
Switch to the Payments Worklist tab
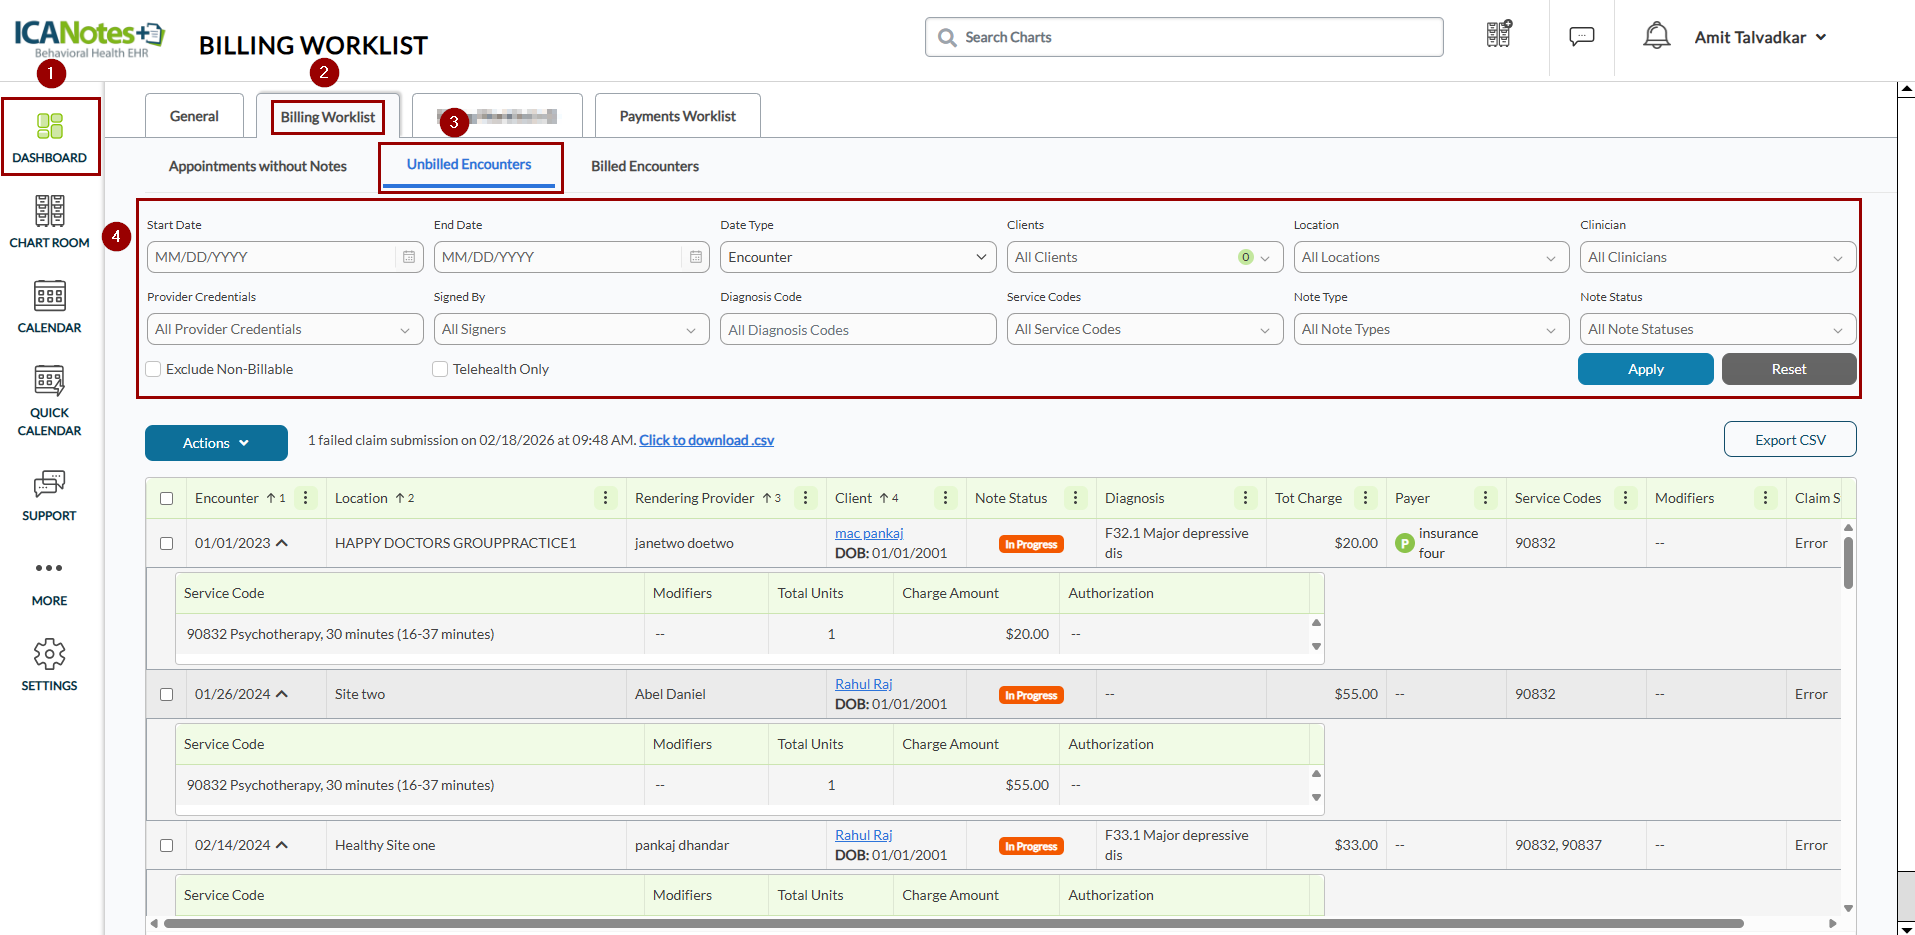pos(677,116)
